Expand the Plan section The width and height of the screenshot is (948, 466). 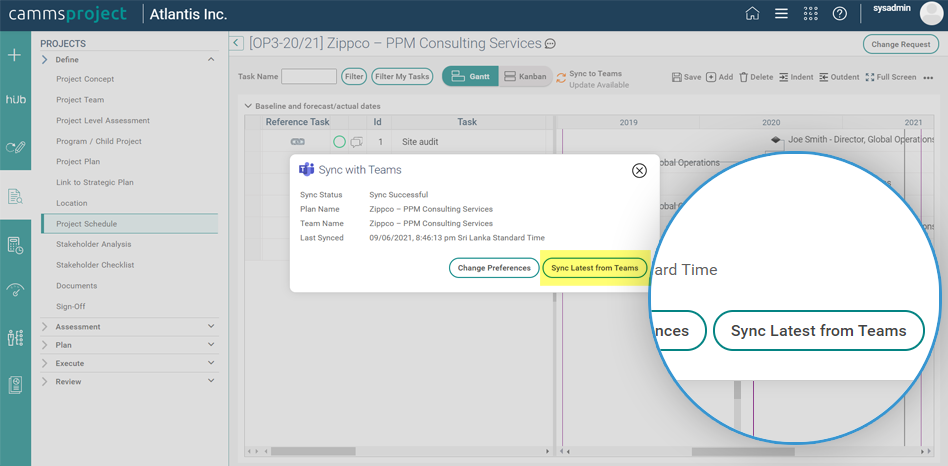[210, 345]
